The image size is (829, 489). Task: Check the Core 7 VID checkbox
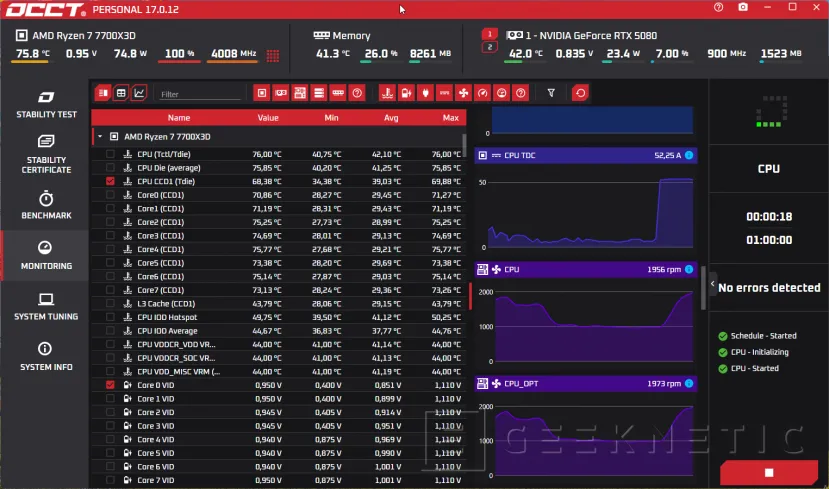(110, 480)
